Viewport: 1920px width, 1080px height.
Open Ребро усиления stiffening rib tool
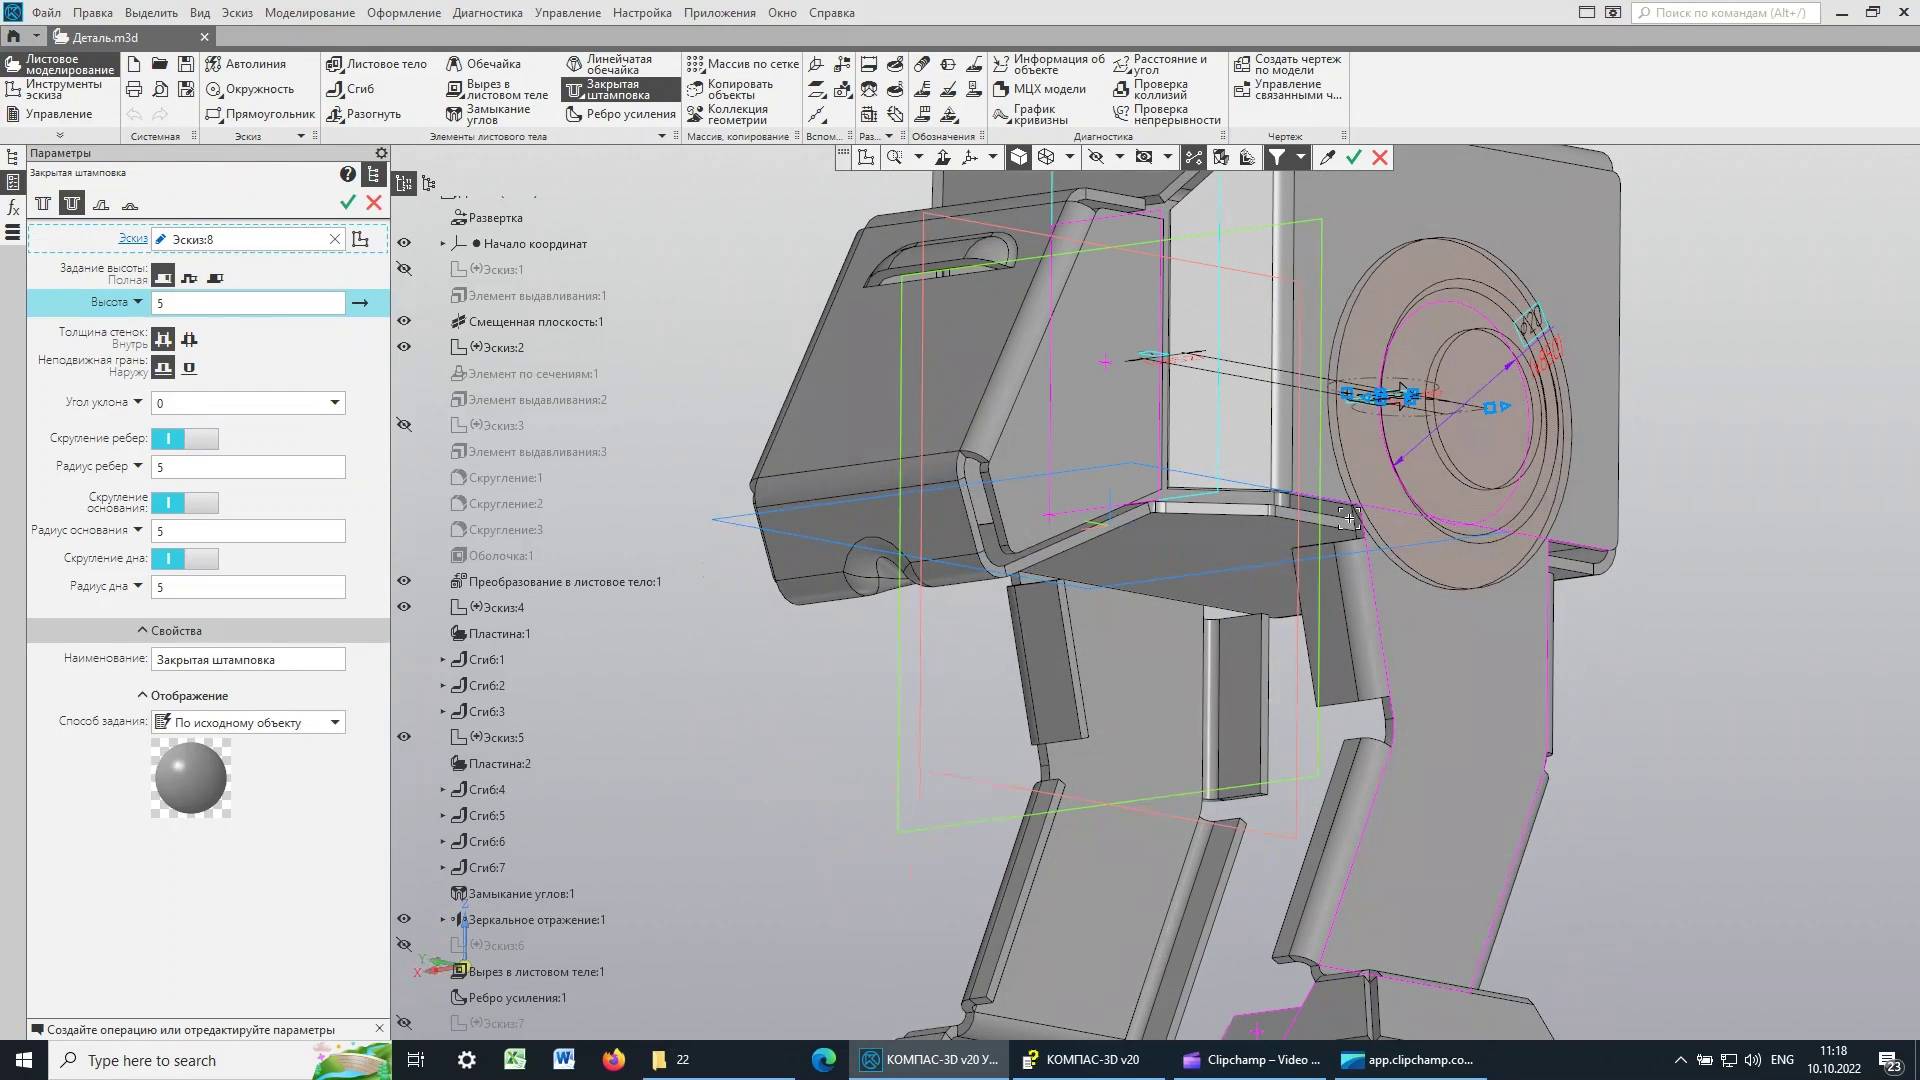[x=621, y=114]
